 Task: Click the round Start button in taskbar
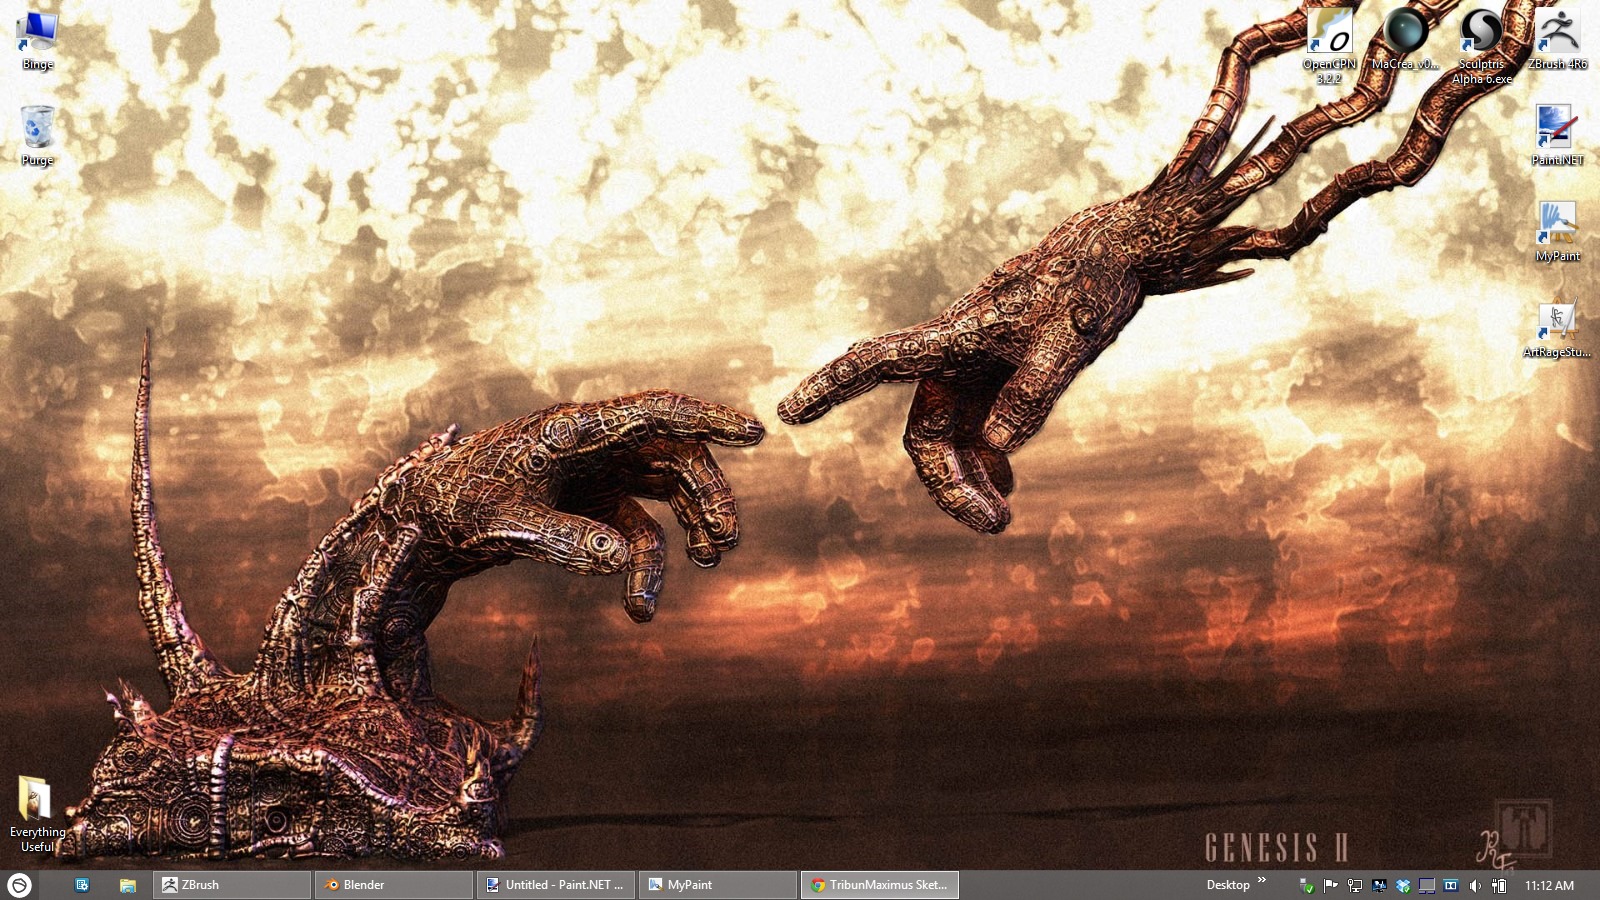(19, 885)
